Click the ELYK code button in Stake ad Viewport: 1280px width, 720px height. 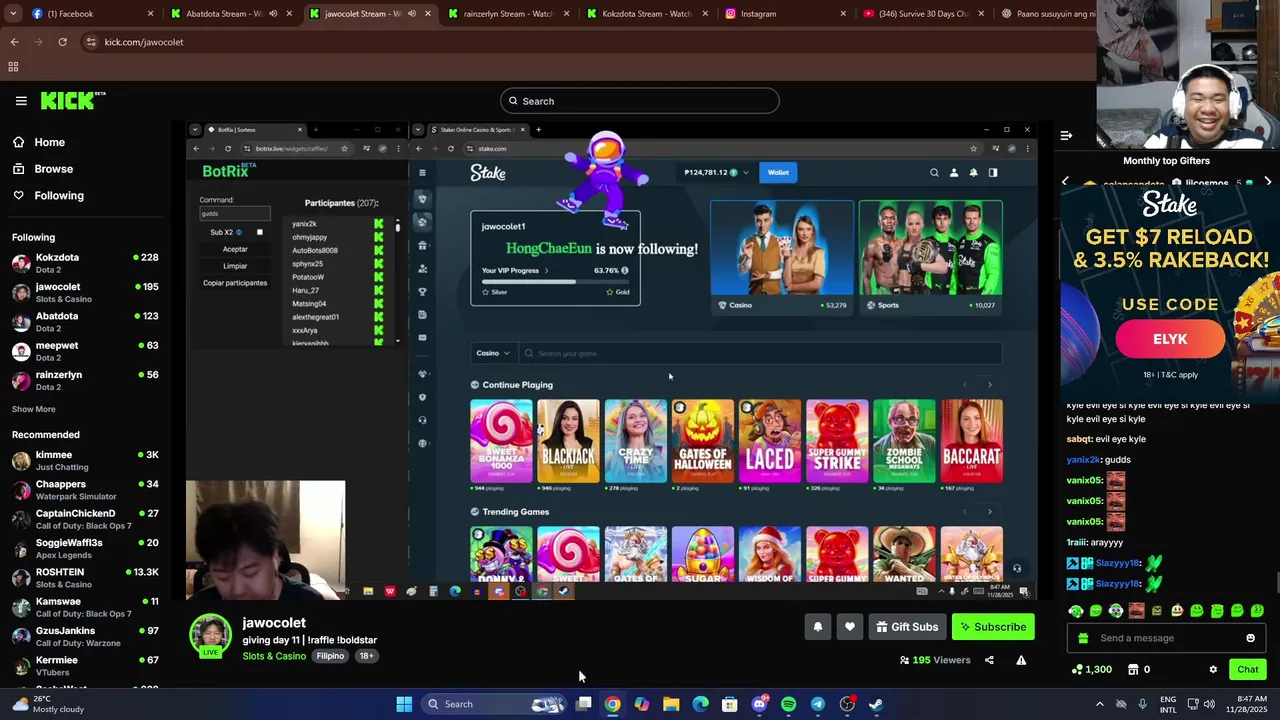pos(1169,339)
